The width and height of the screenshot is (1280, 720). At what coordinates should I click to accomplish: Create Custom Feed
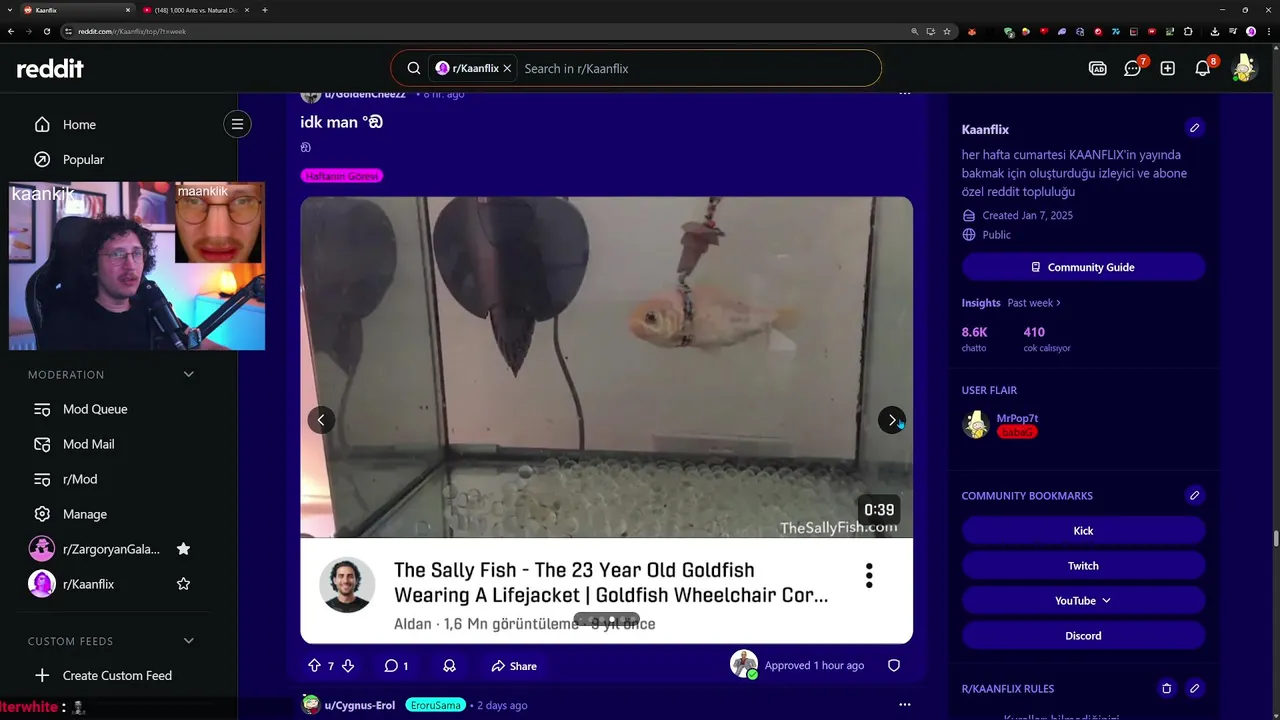(119, 676)
